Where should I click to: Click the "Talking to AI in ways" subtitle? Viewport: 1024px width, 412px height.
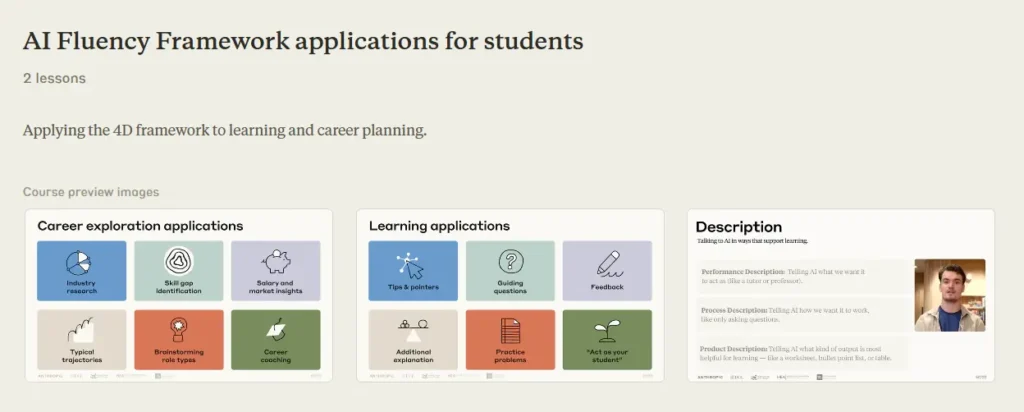coord(752,241)
